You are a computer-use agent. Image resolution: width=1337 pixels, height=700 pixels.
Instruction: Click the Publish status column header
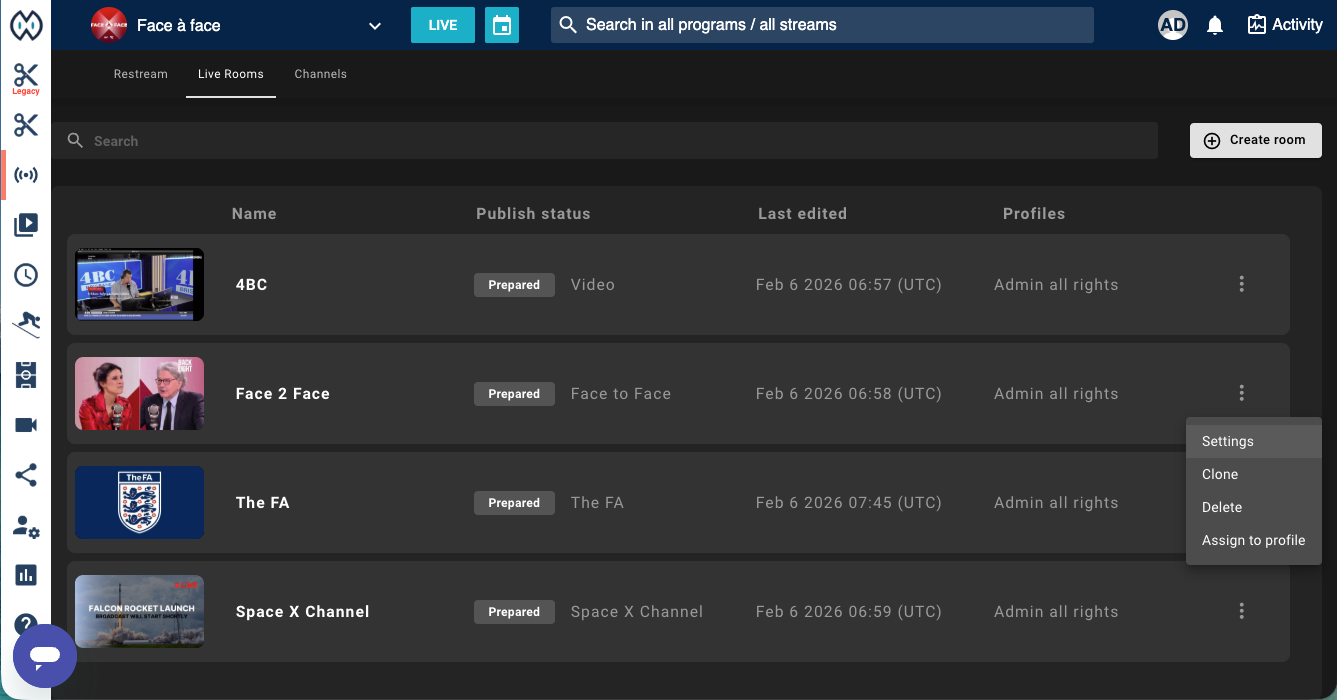click(x=533, y=214)
